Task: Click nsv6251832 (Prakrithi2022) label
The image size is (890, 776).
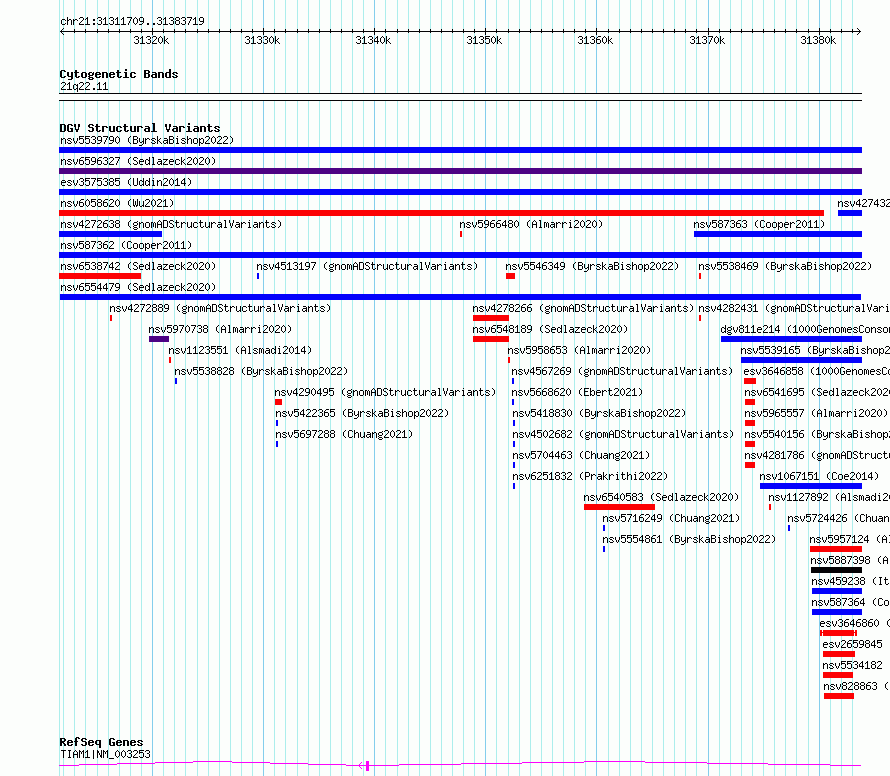Action: click(590, 476)
